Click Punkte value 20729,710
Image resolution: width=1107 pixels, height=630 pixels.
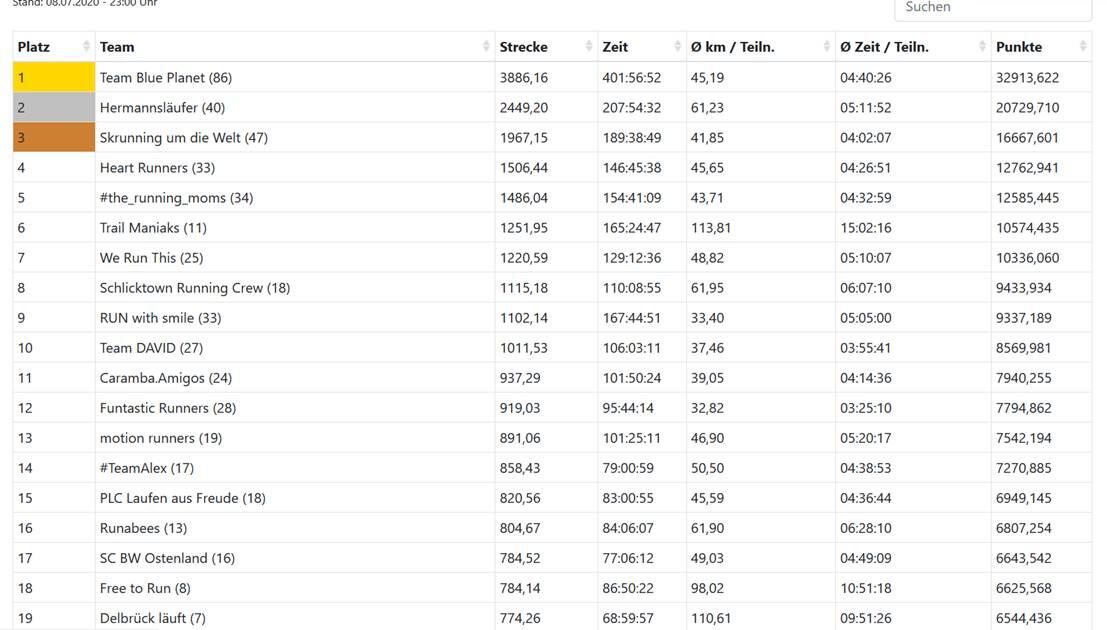pos(1027,107)
